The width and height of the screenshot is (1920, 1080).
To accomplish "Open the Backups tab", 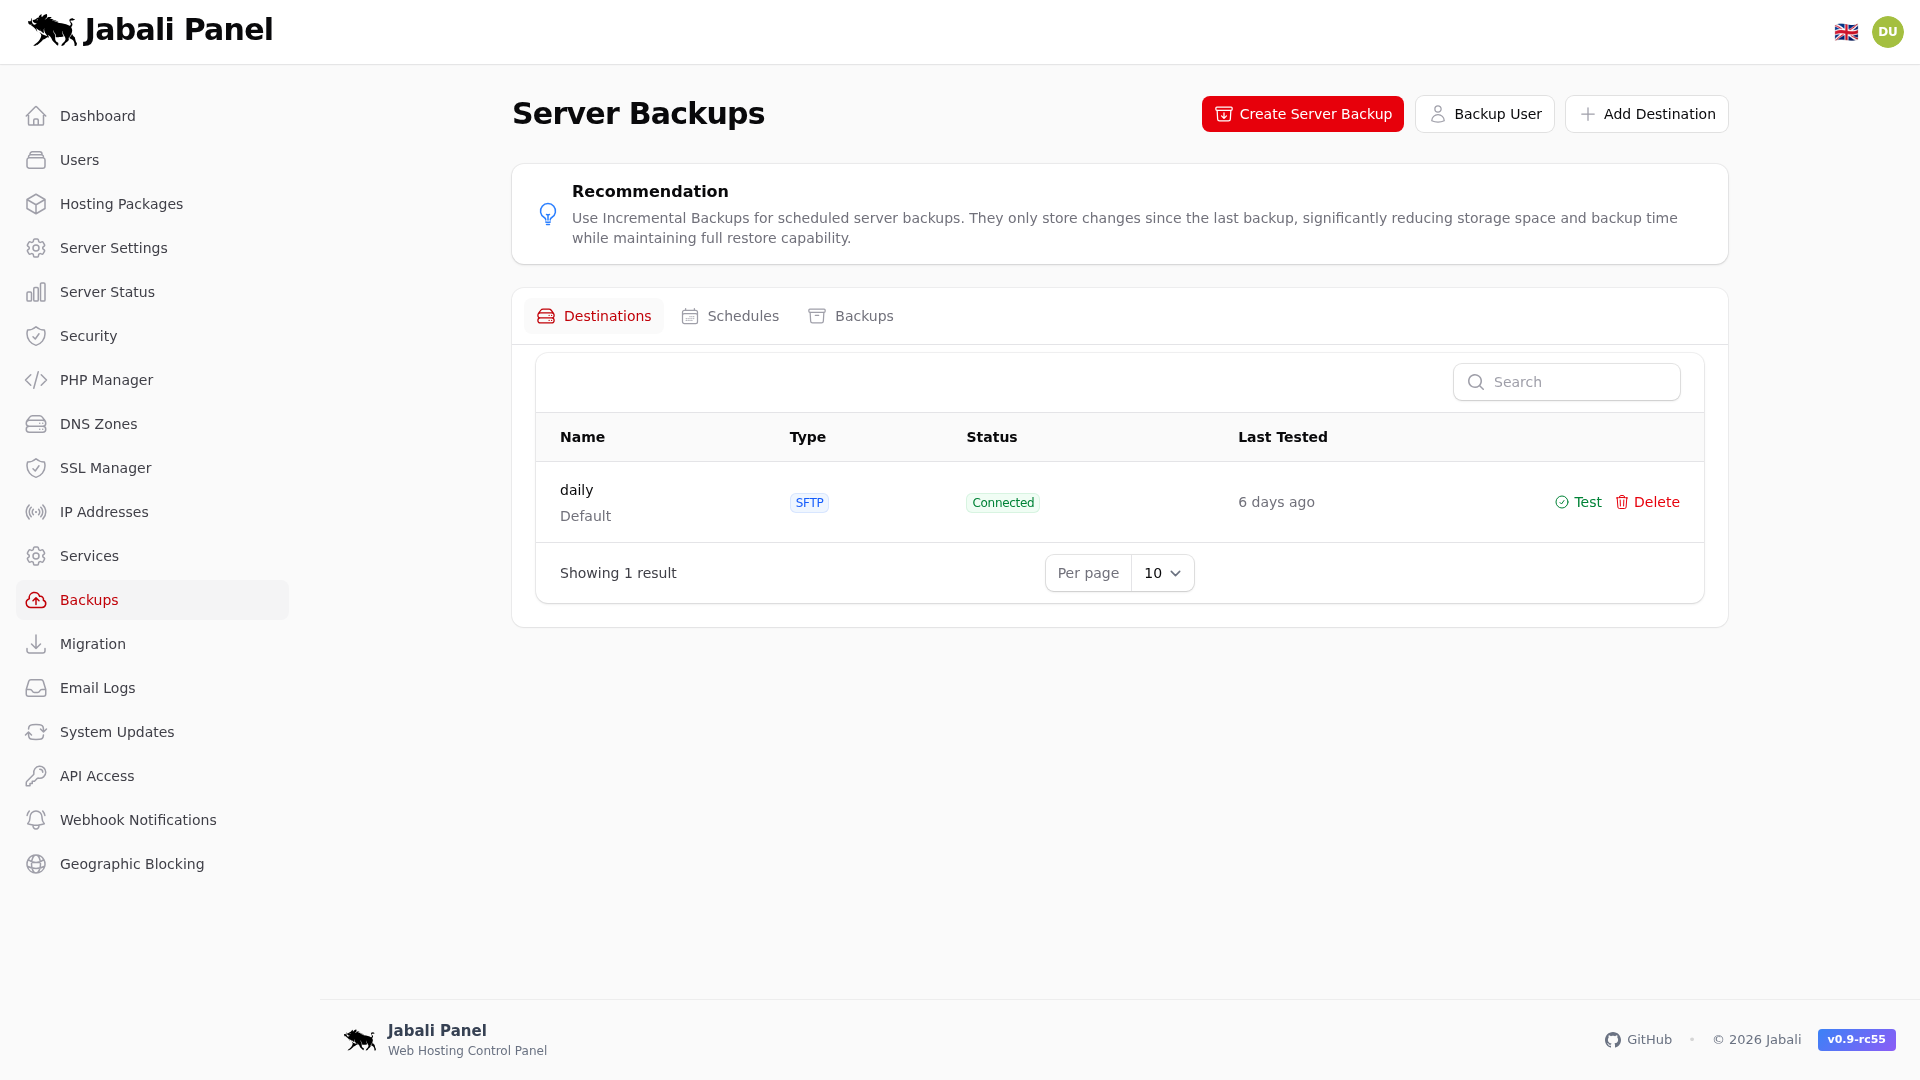I will [x=851, y=315].
